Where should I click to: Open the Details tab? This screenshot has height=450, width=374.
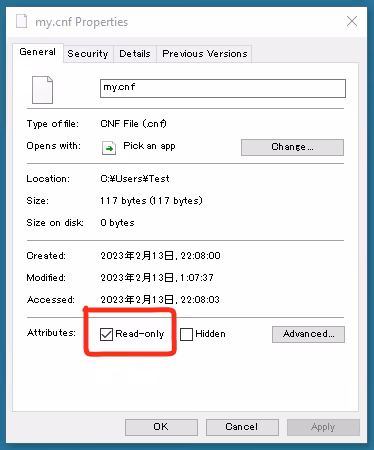135,54
